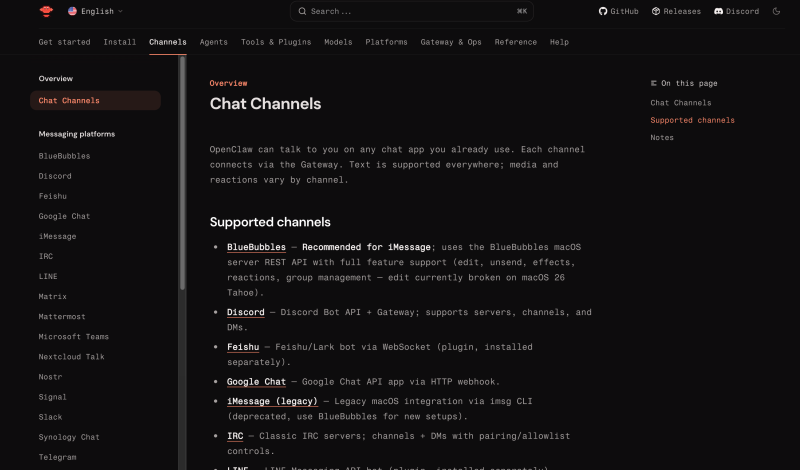Viewport: 800px width, 470px height.
Task: Open LINE in sidebar
Action: click(x=48, y=277)
